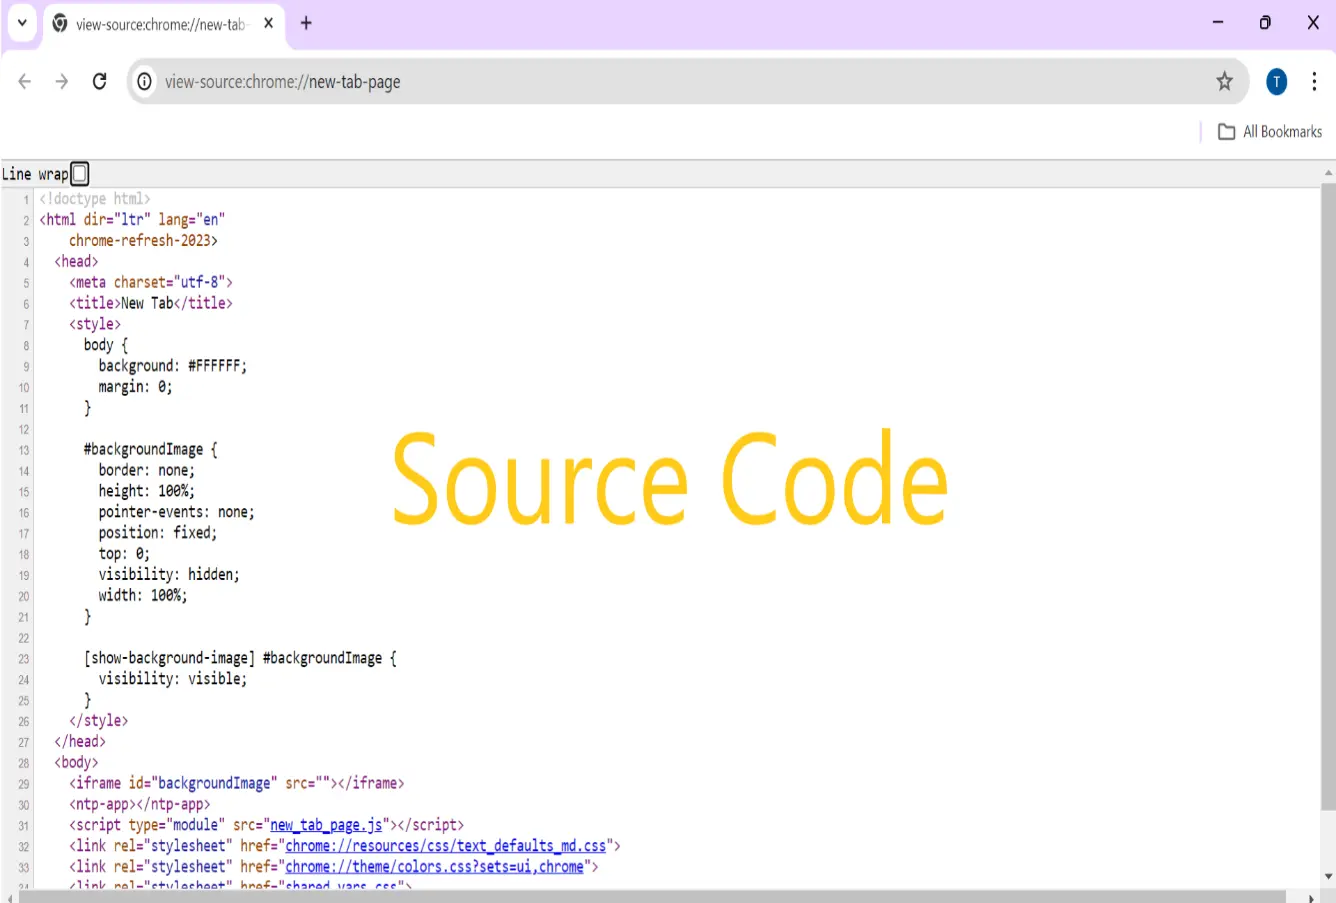Reload the current page
1336x903 pixels.
pos(99,82)
